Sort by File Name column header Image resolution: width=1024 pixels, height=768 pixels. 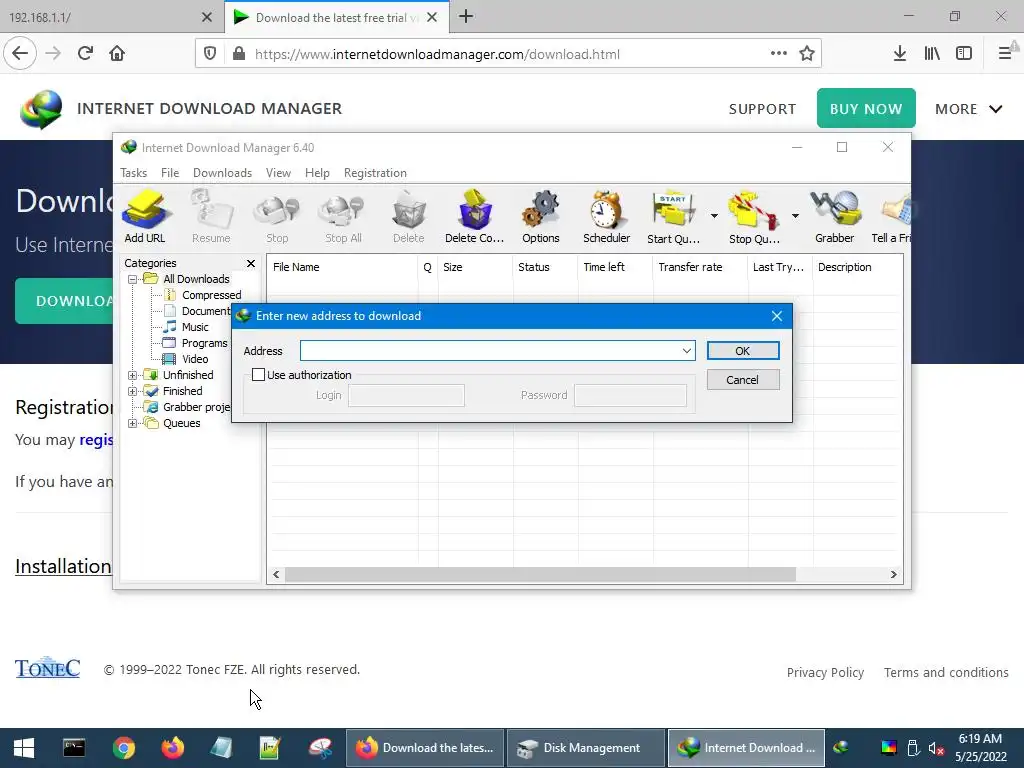click(x=343, y=267)
